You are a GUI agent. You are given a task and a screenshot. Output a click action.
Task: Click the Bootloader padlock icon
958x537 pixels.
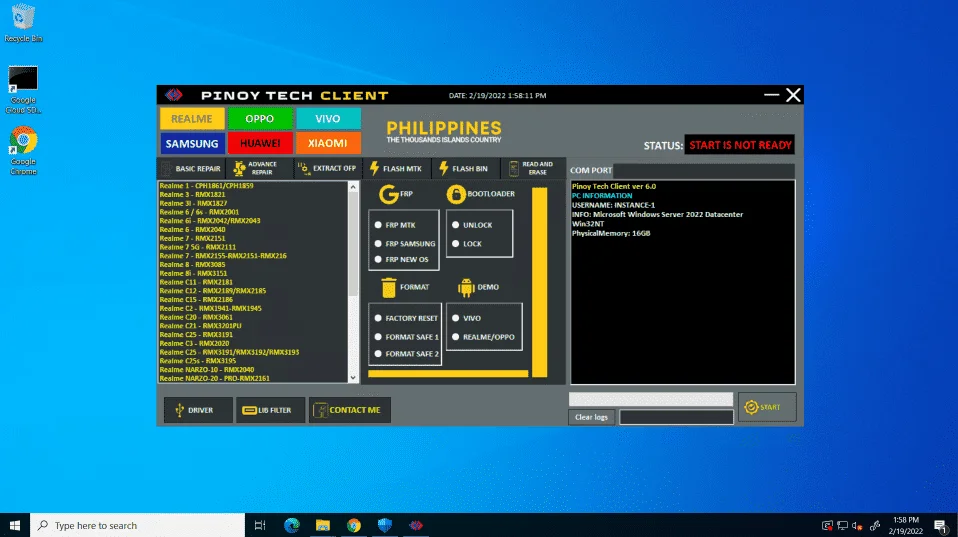(456, 194)
